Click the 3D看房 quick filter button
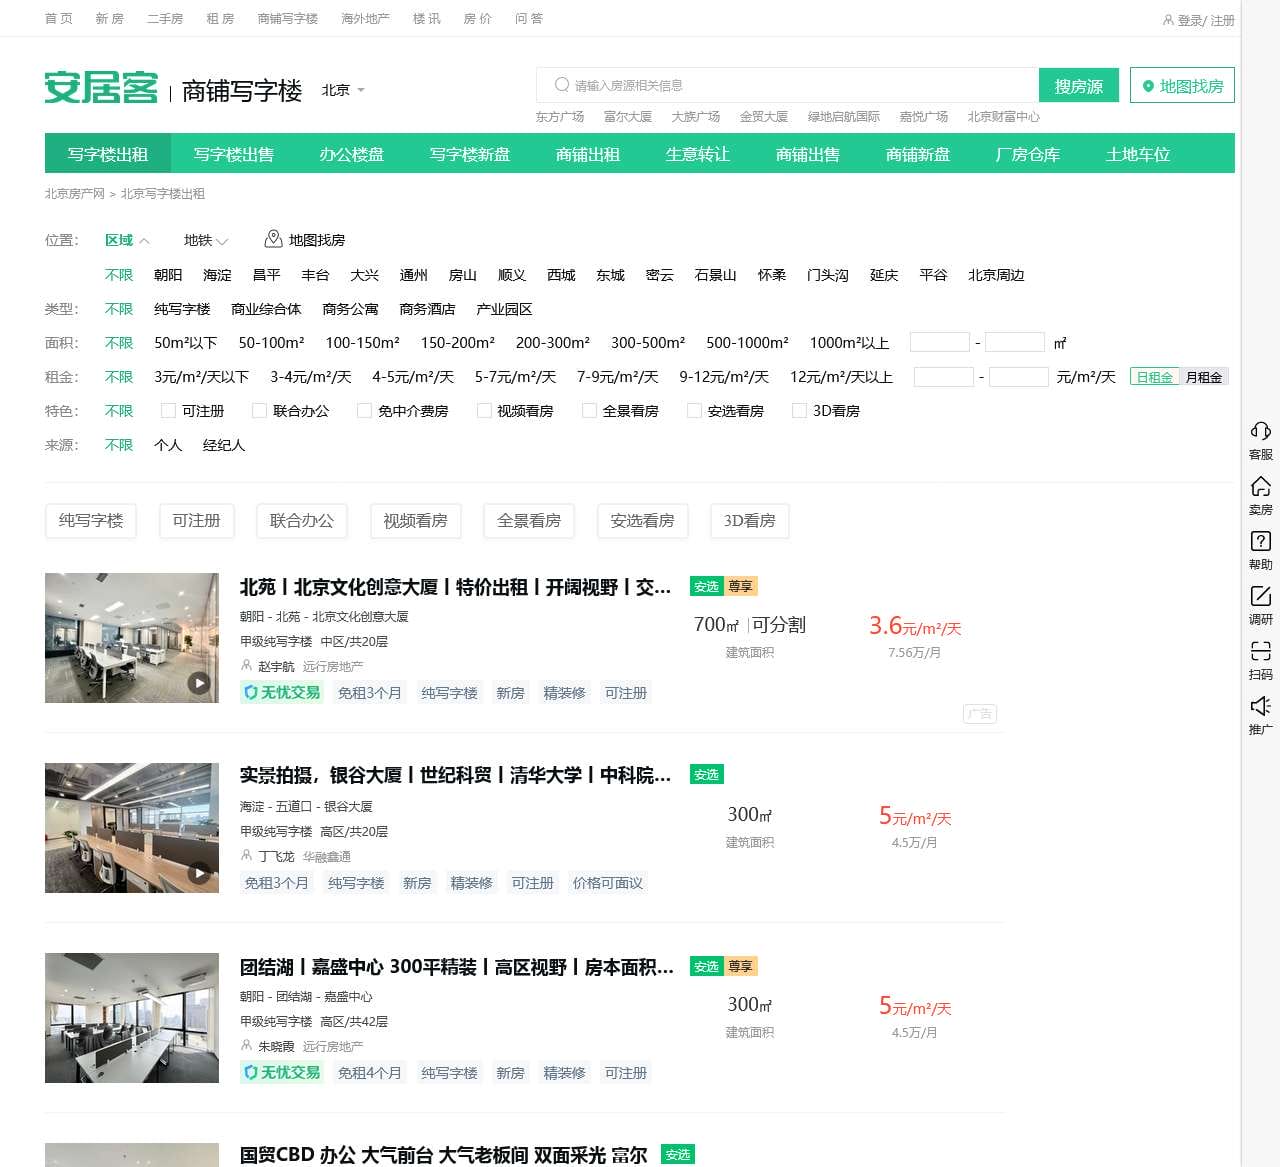This screenshot has width=1280, height=1167. coord(750,521)
